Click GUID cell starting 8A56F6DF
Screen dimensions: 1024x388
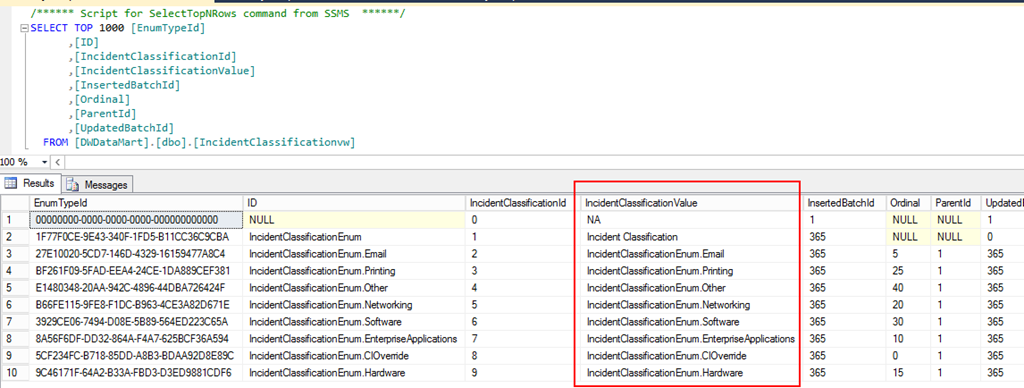click(136, 339)
